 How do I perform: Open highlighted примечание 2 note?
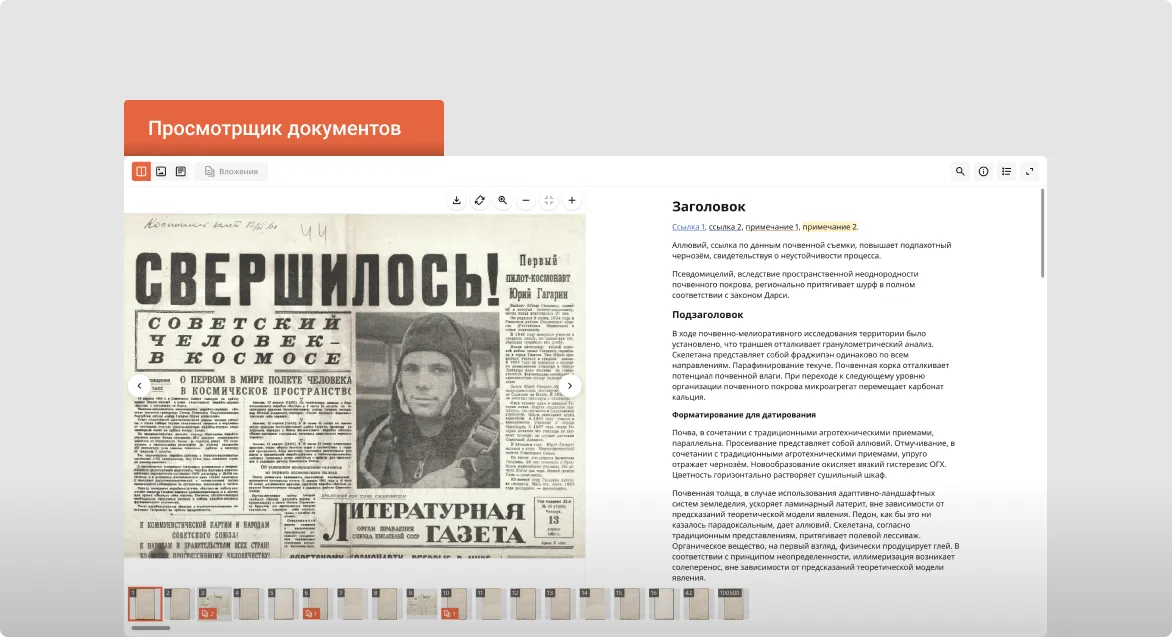tap(830, 227)
